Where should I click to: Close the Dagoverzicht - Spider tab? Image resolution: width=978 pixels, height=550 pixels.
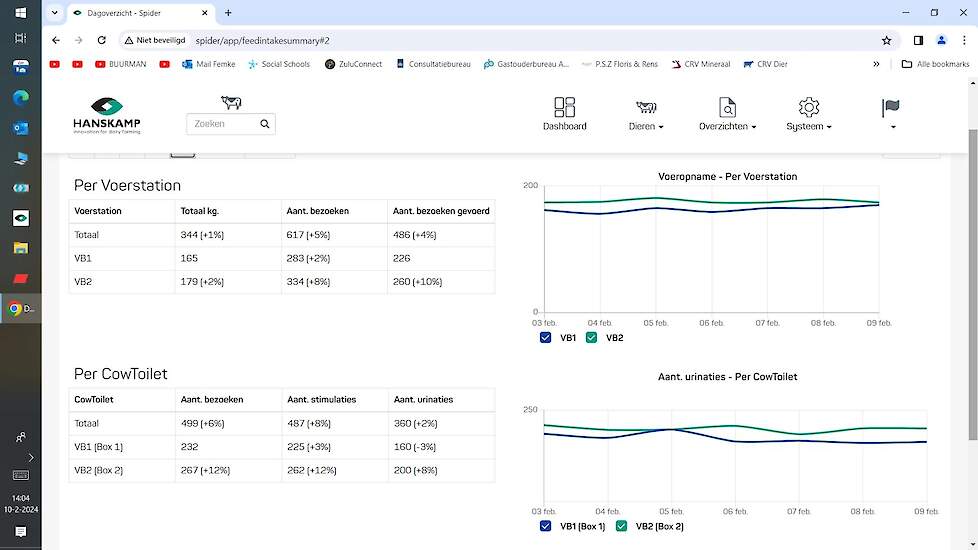205,12
